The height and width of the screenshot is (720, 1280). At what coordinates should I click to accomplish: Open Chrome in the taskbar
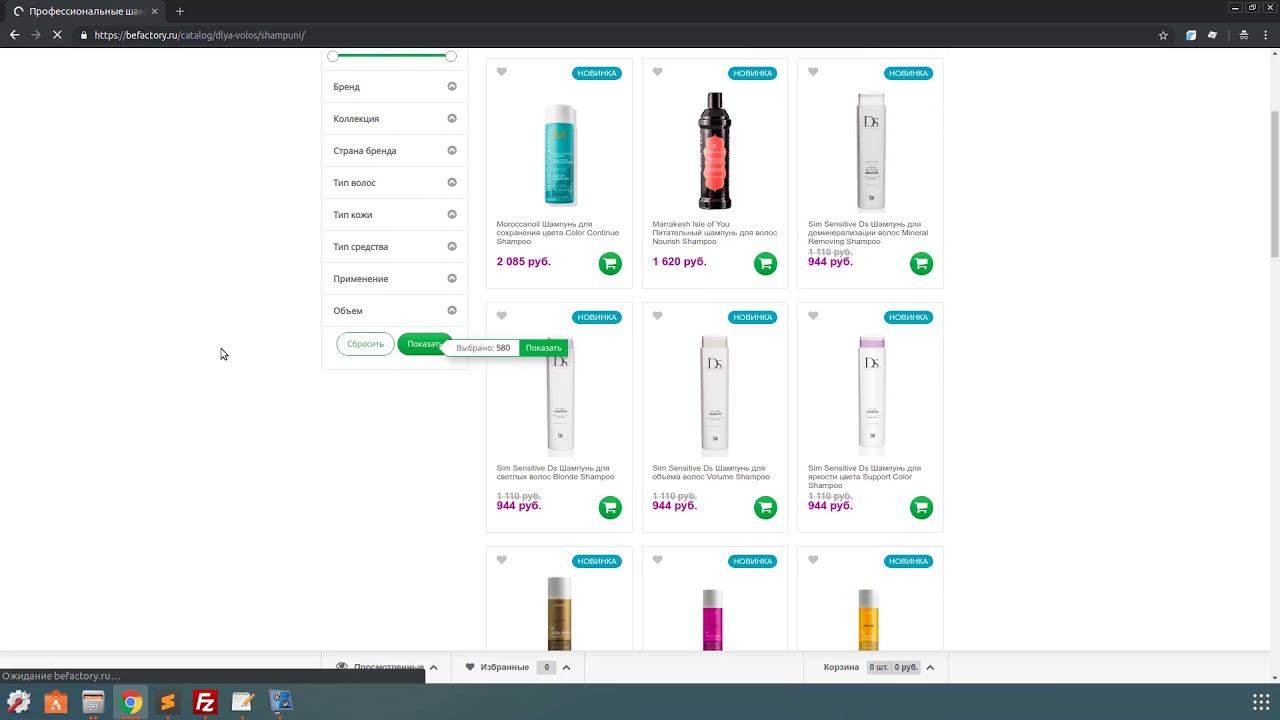[x=131, y=702]
